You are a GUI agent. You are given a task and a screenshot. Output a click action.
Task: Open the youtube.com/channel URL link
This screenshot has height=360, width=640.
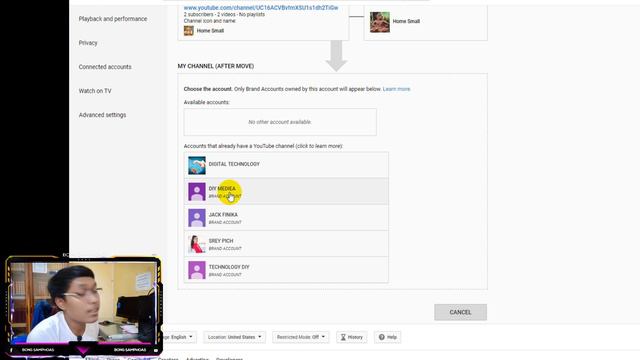pyautogui.click(x=261, y=8)
